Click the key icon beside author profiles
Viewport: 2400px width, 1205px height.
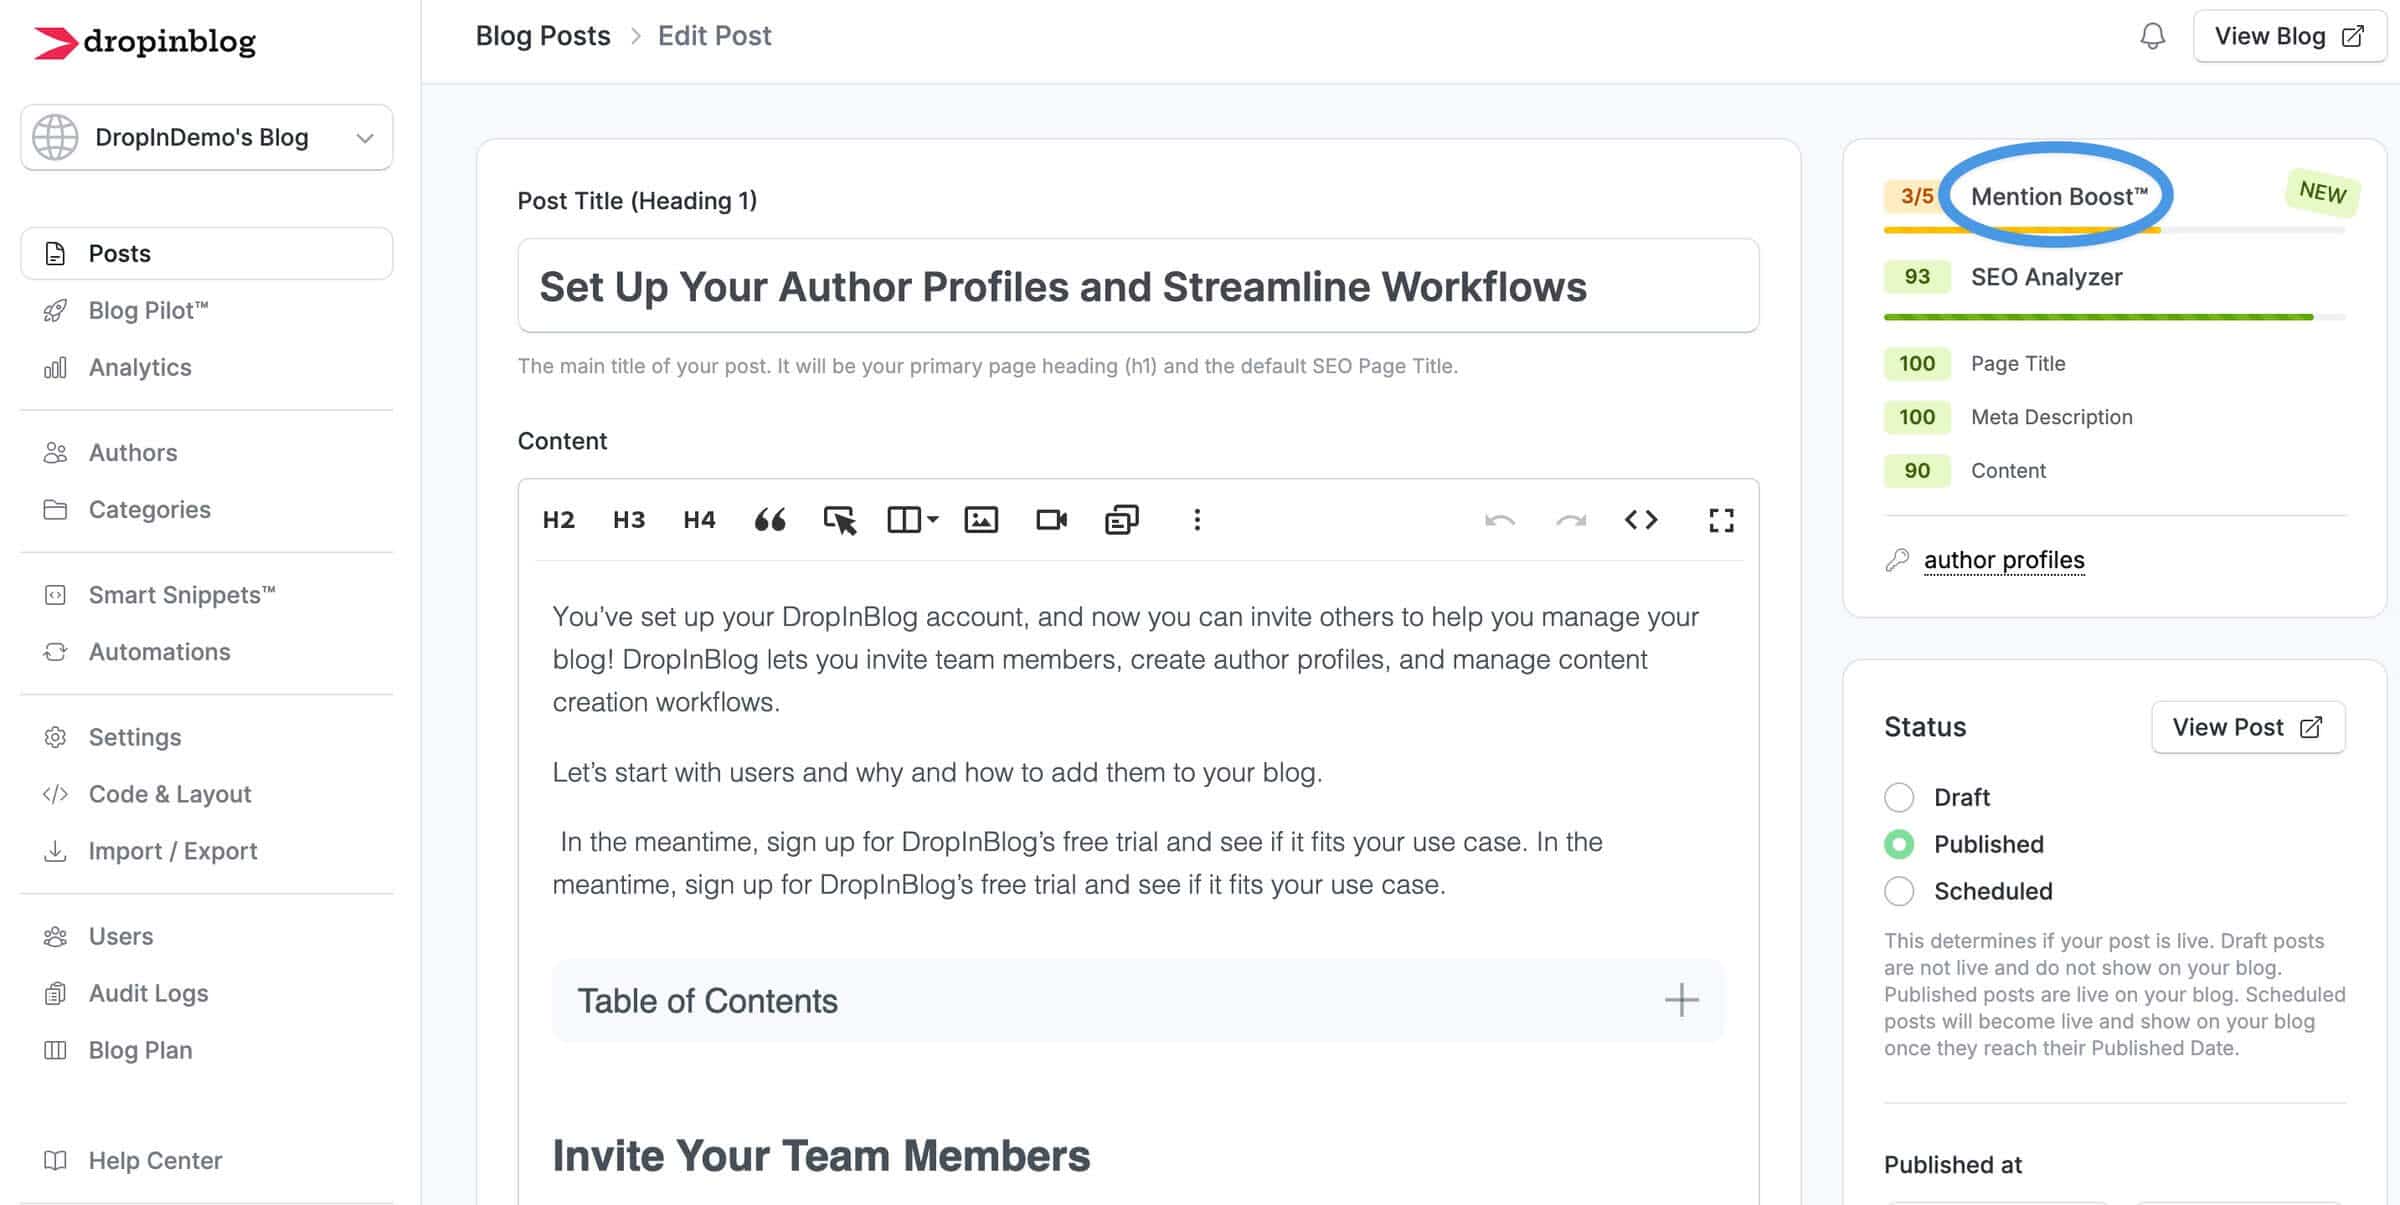(x=1897, y=561)
